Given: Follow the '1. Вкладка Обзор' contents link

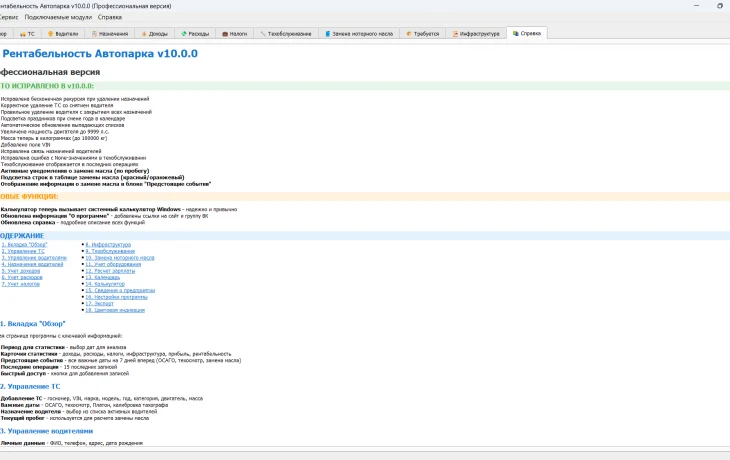Looking at the screenshot, I should tap(24, 244).
